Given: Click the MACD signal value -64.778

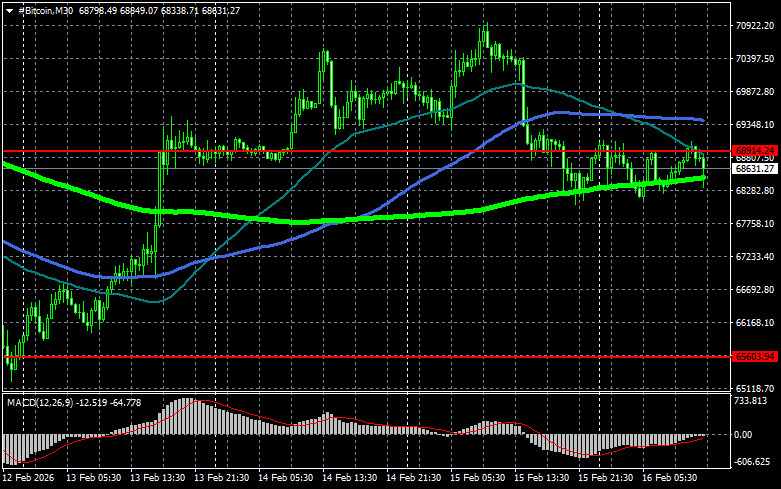Looking at the screenshot, I should click(126, 402).
